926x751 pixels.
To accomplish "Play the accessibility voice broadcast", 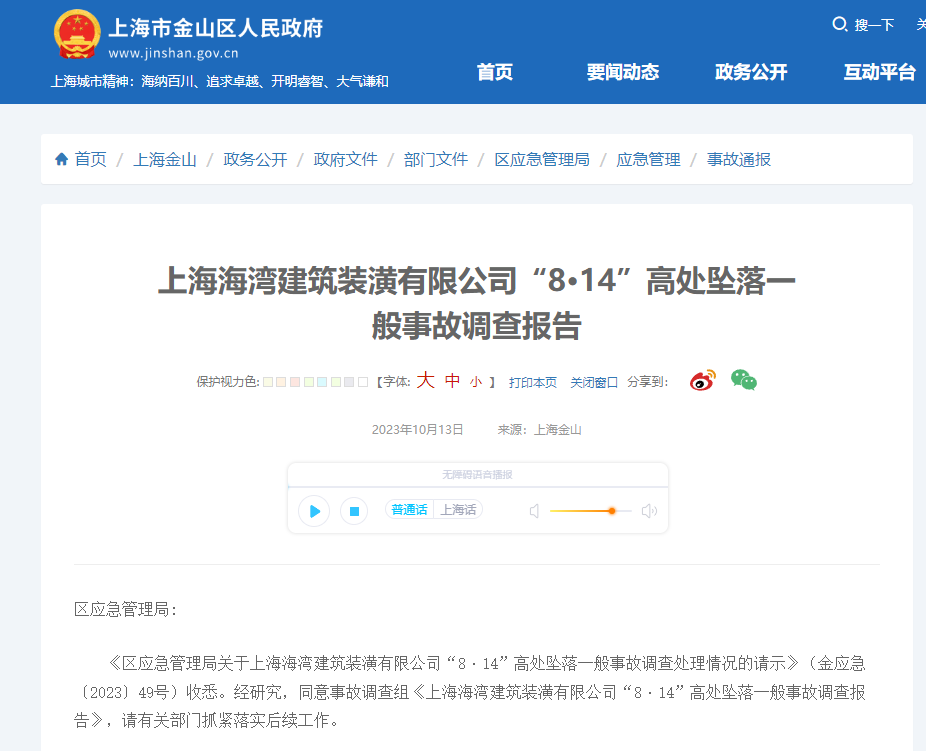I will coord(313,511).
